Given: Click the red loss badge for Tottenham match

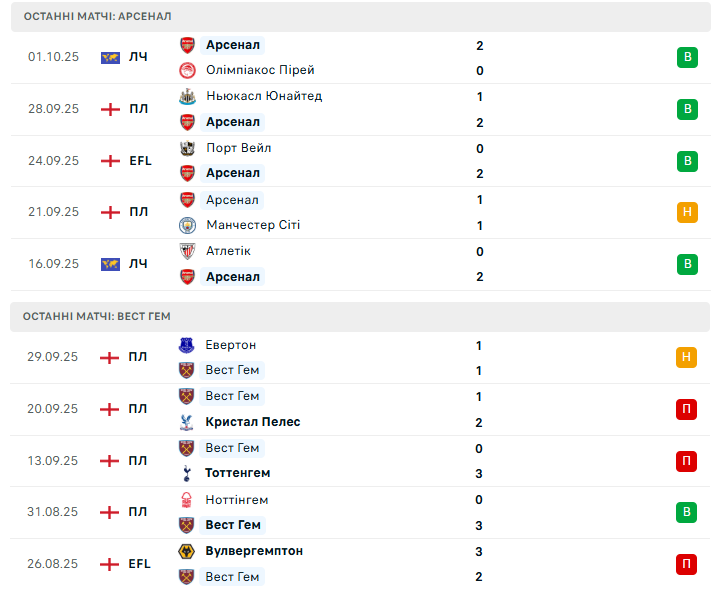Looking at the screenshot, I should [x=687, y=461].
